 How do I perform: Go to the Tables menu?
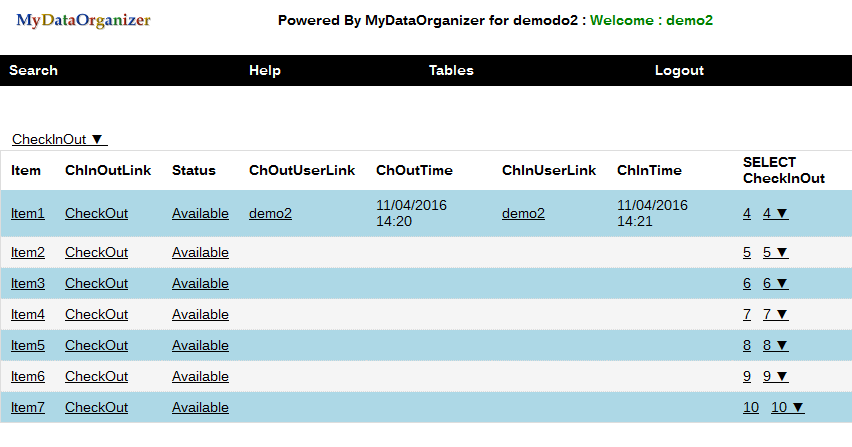[451, 70]
